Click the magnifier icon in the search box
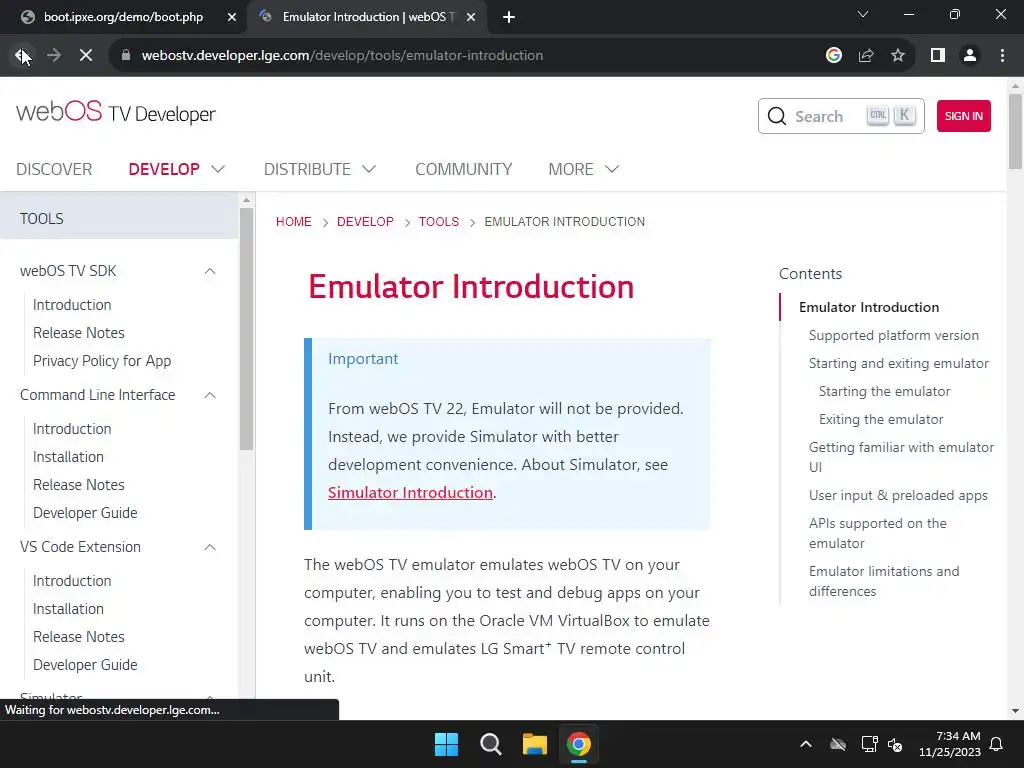 pos(776,116)
